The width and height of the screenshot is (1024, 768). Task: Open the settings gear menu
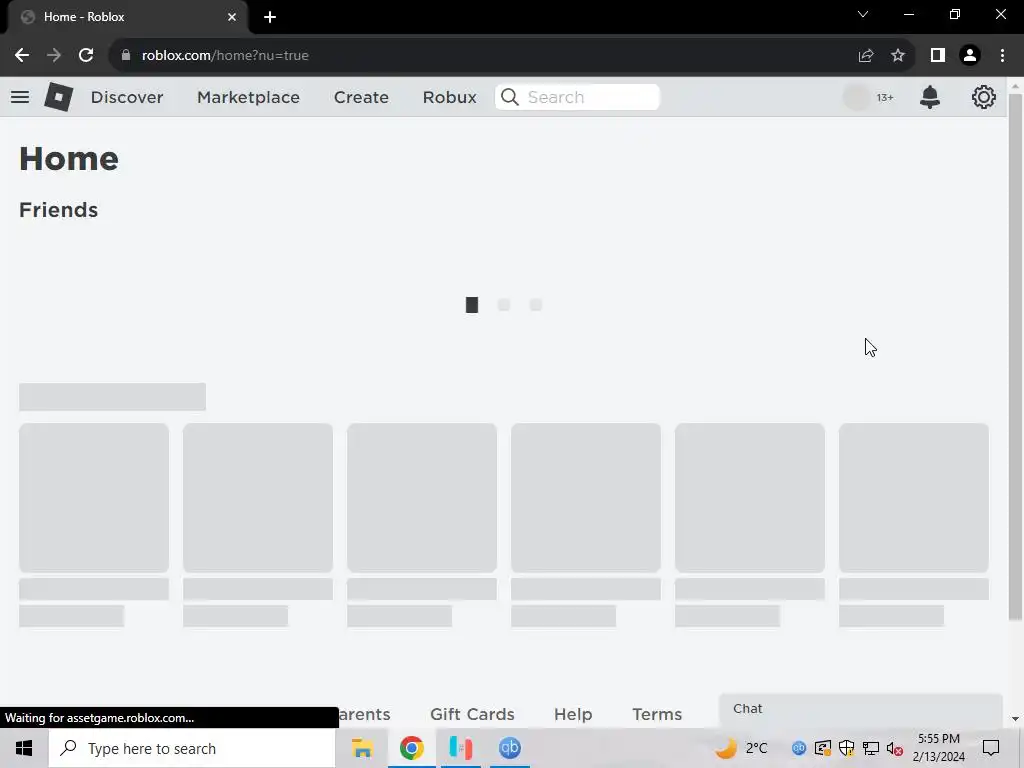click(983, 97)
